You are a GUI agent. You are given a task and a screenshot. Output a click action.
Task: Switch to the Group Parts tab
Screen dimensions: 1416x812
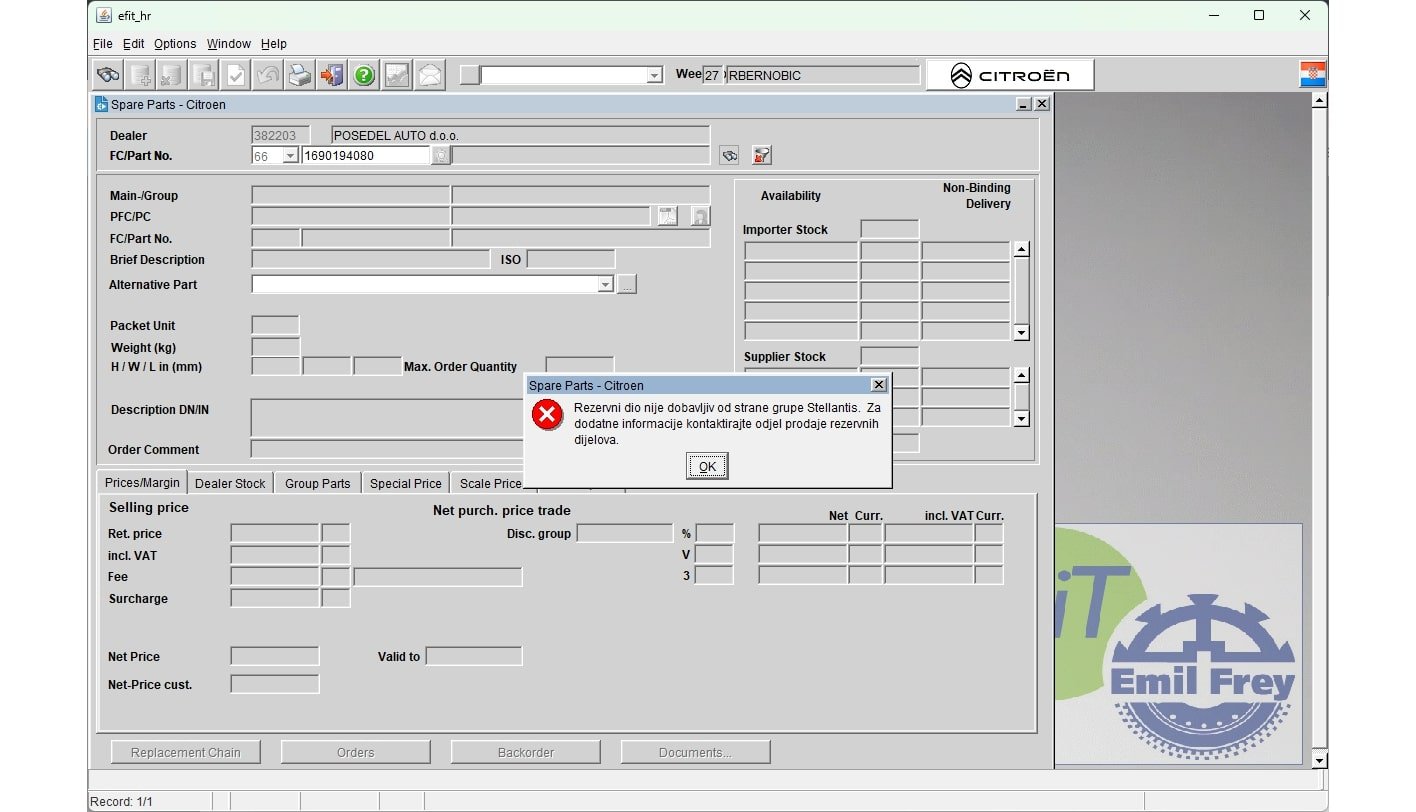point(317,483)
